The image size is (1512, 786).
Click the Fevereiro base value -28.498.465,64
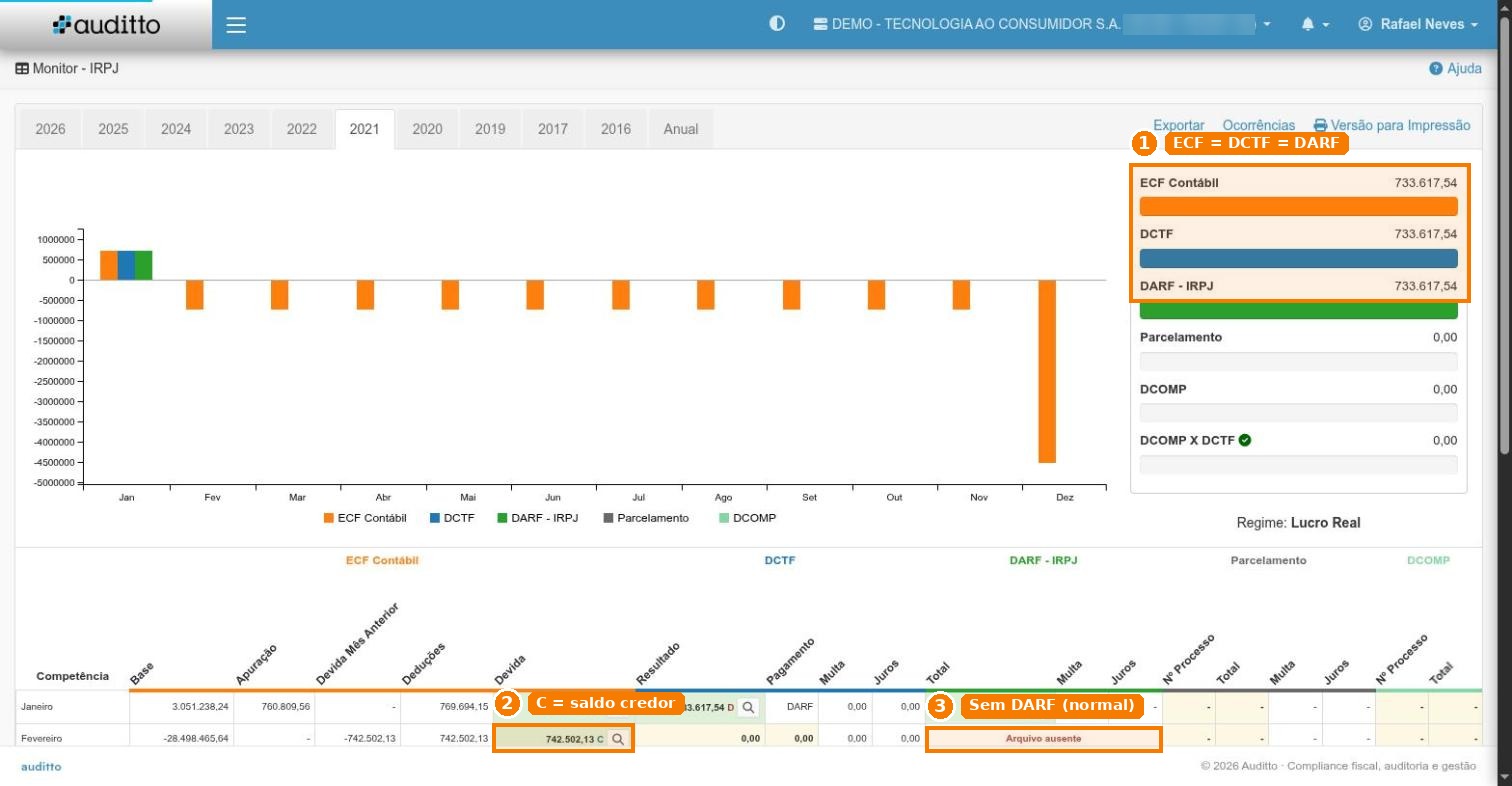pos(196,739)
